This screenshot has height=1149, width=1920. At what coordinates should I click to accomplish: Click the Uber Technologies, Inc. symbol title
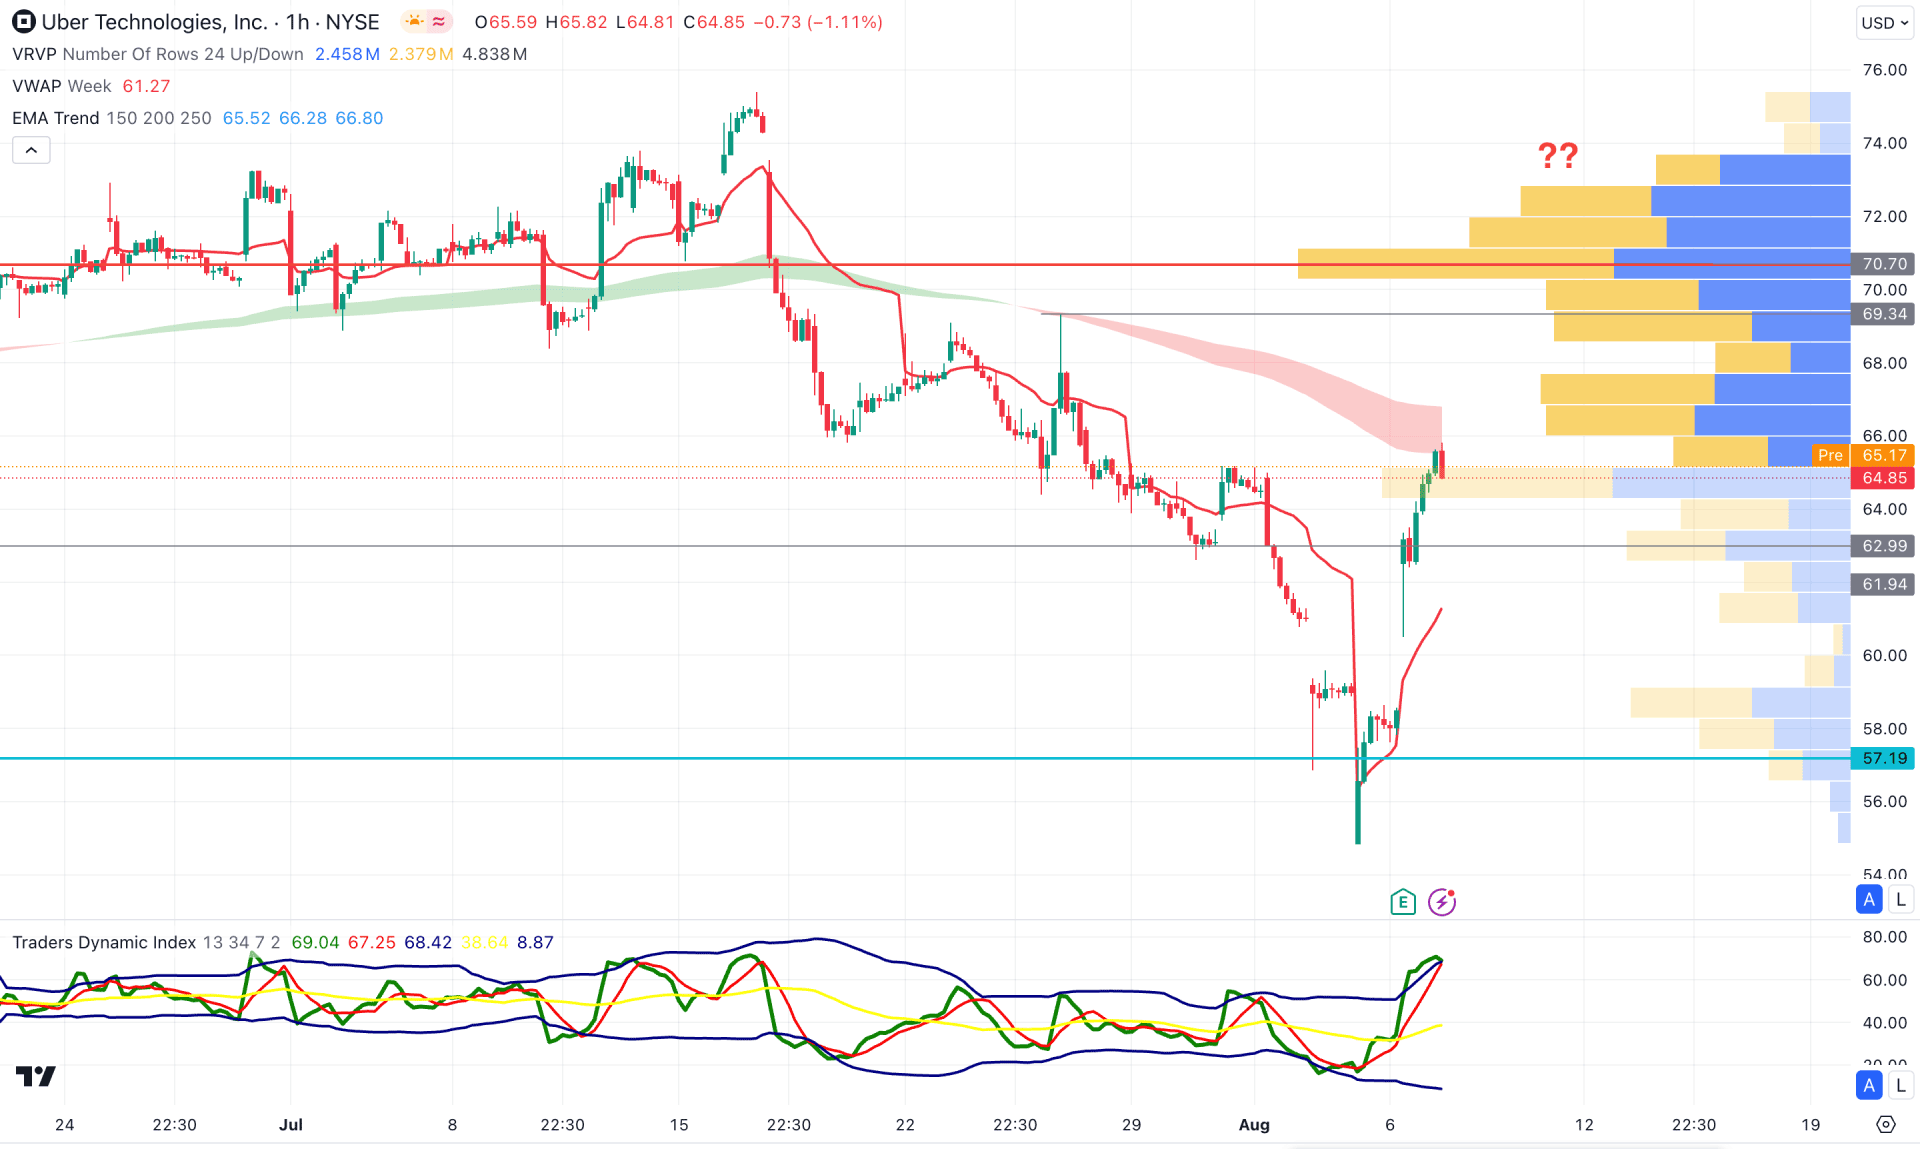pos(154,22)
